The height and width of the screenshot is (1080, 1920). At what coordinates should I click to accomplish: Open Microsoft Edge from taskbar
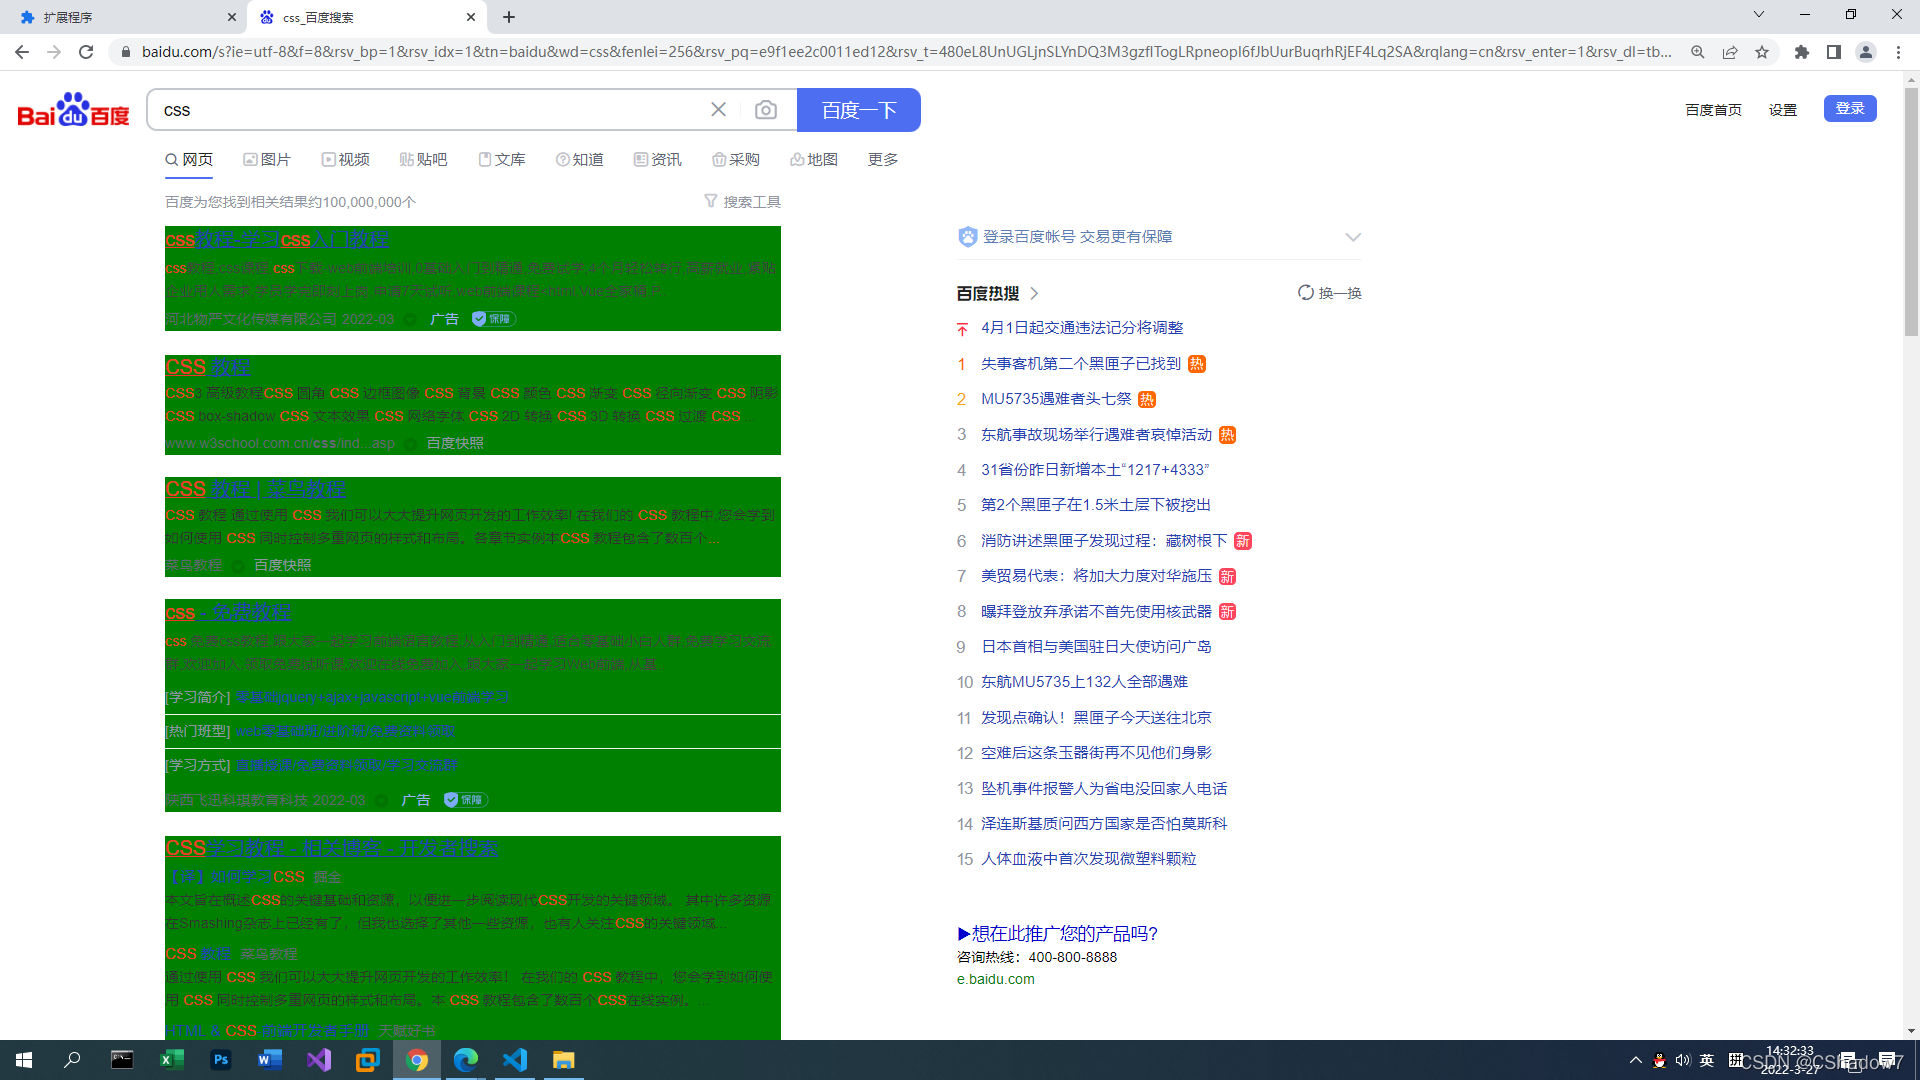click(466, 1060)
